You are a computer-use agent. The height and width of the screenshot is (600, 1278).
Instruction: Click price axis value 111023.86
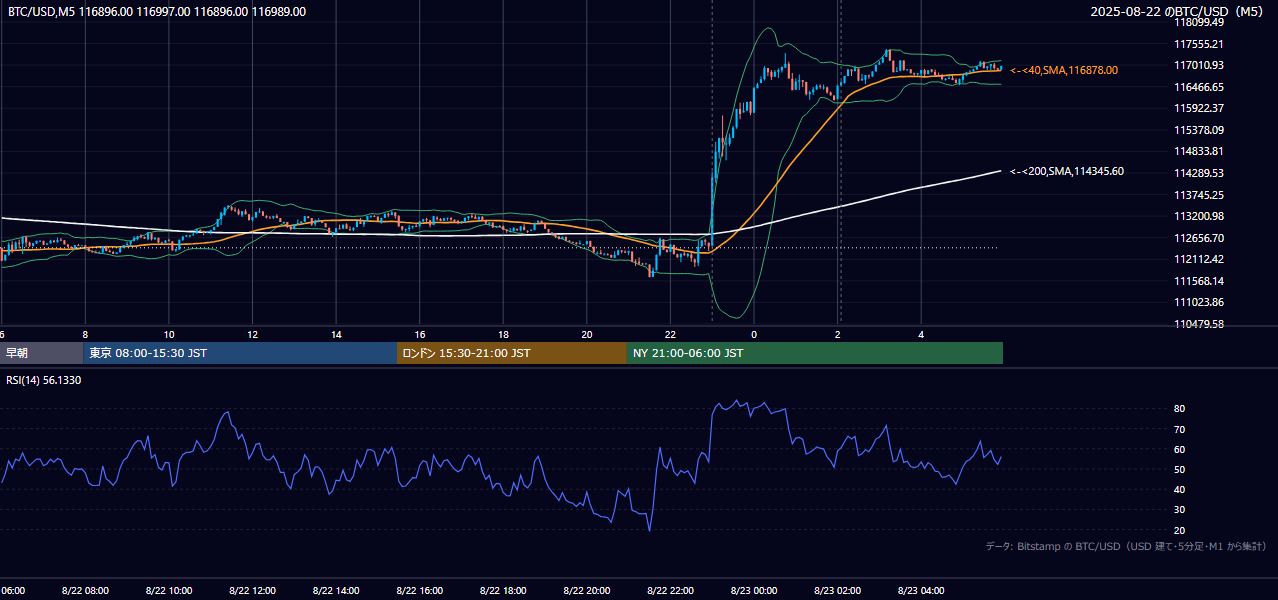[1199, 302]
